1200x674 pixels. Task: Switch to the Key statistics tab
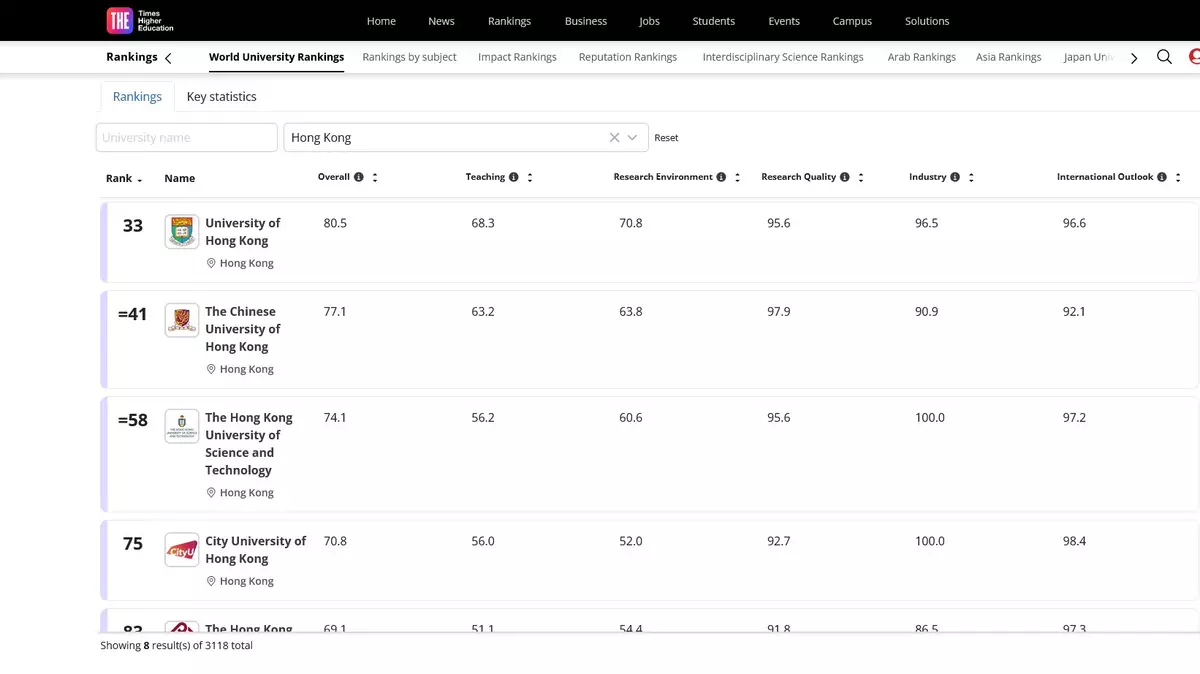click(x=221, y=97)
